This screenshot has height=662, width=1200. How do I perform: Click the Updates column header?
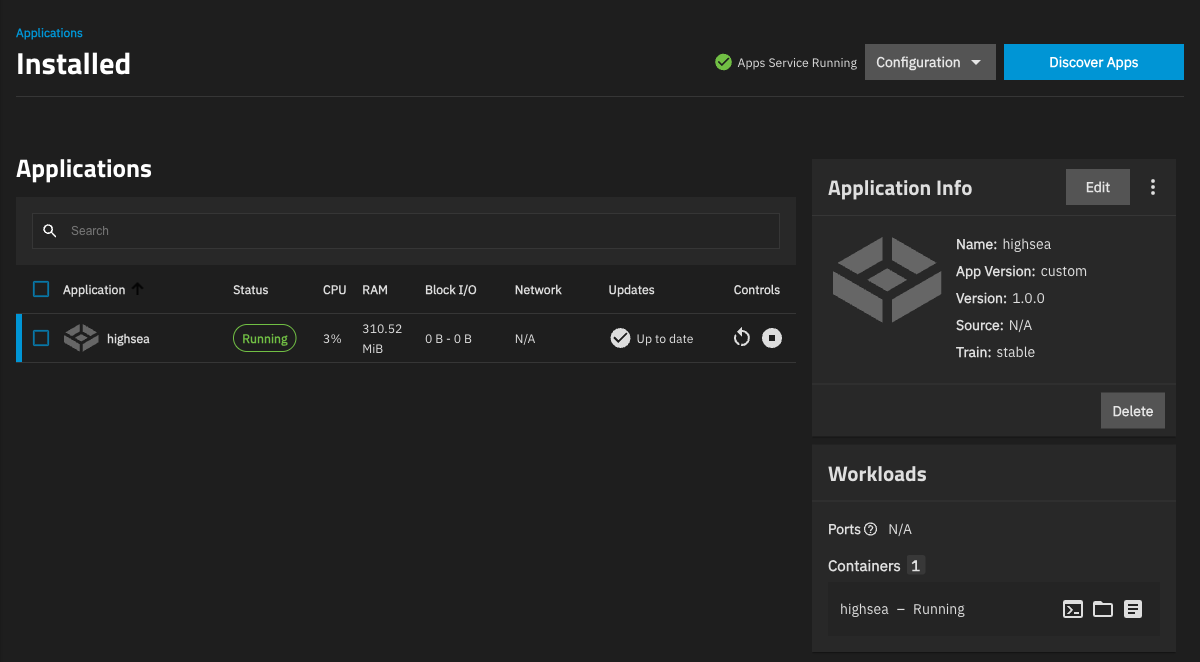point(631,290)
